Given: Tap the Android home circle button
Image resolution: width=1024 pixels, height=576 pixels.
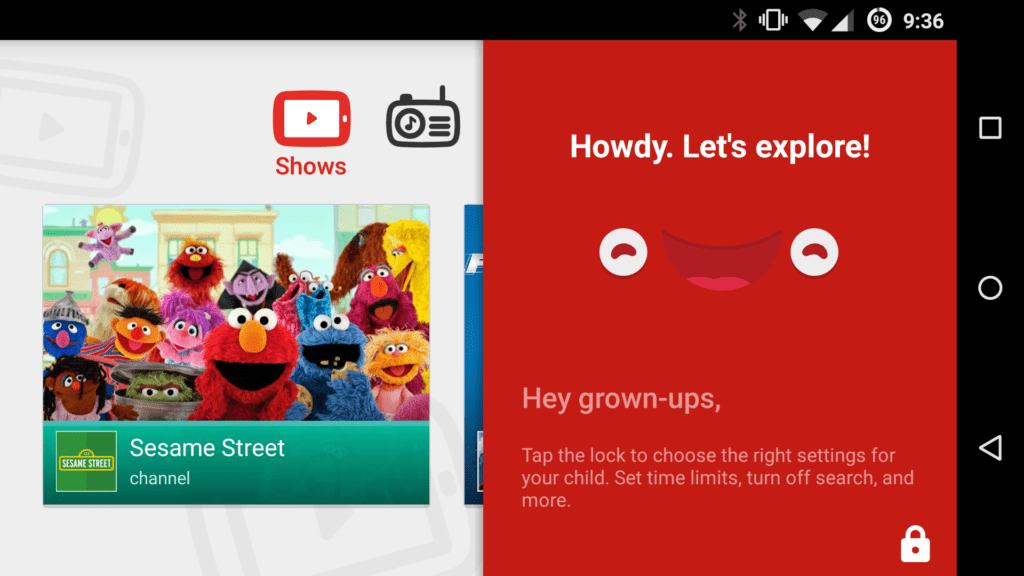Looking at the screenshot, I should (990, 288).
